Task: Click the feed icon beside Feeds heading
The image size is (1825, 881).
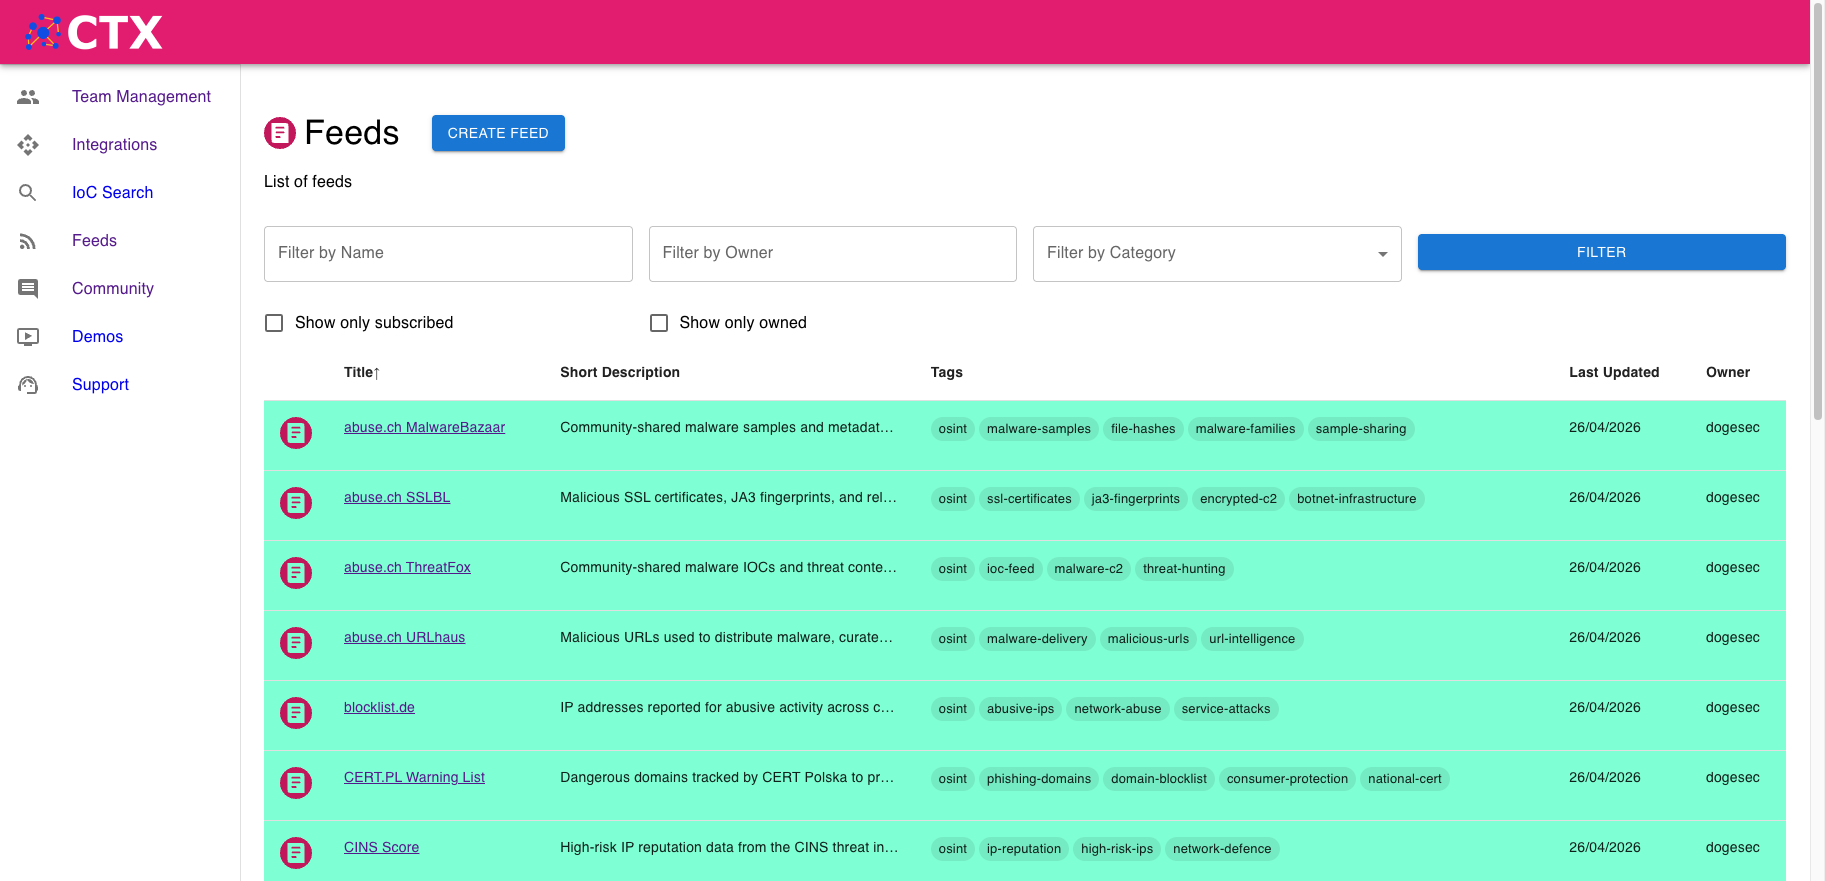Action: tap(280, 132)
